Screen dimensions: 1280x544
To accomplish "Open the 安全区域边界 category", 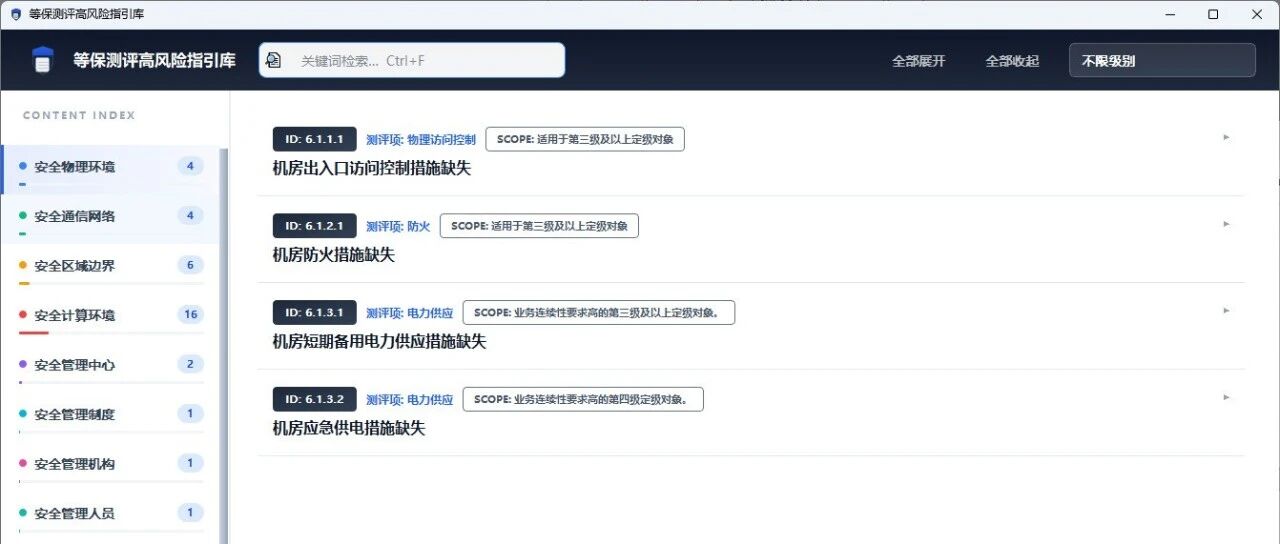I will [x=110, y=267].
